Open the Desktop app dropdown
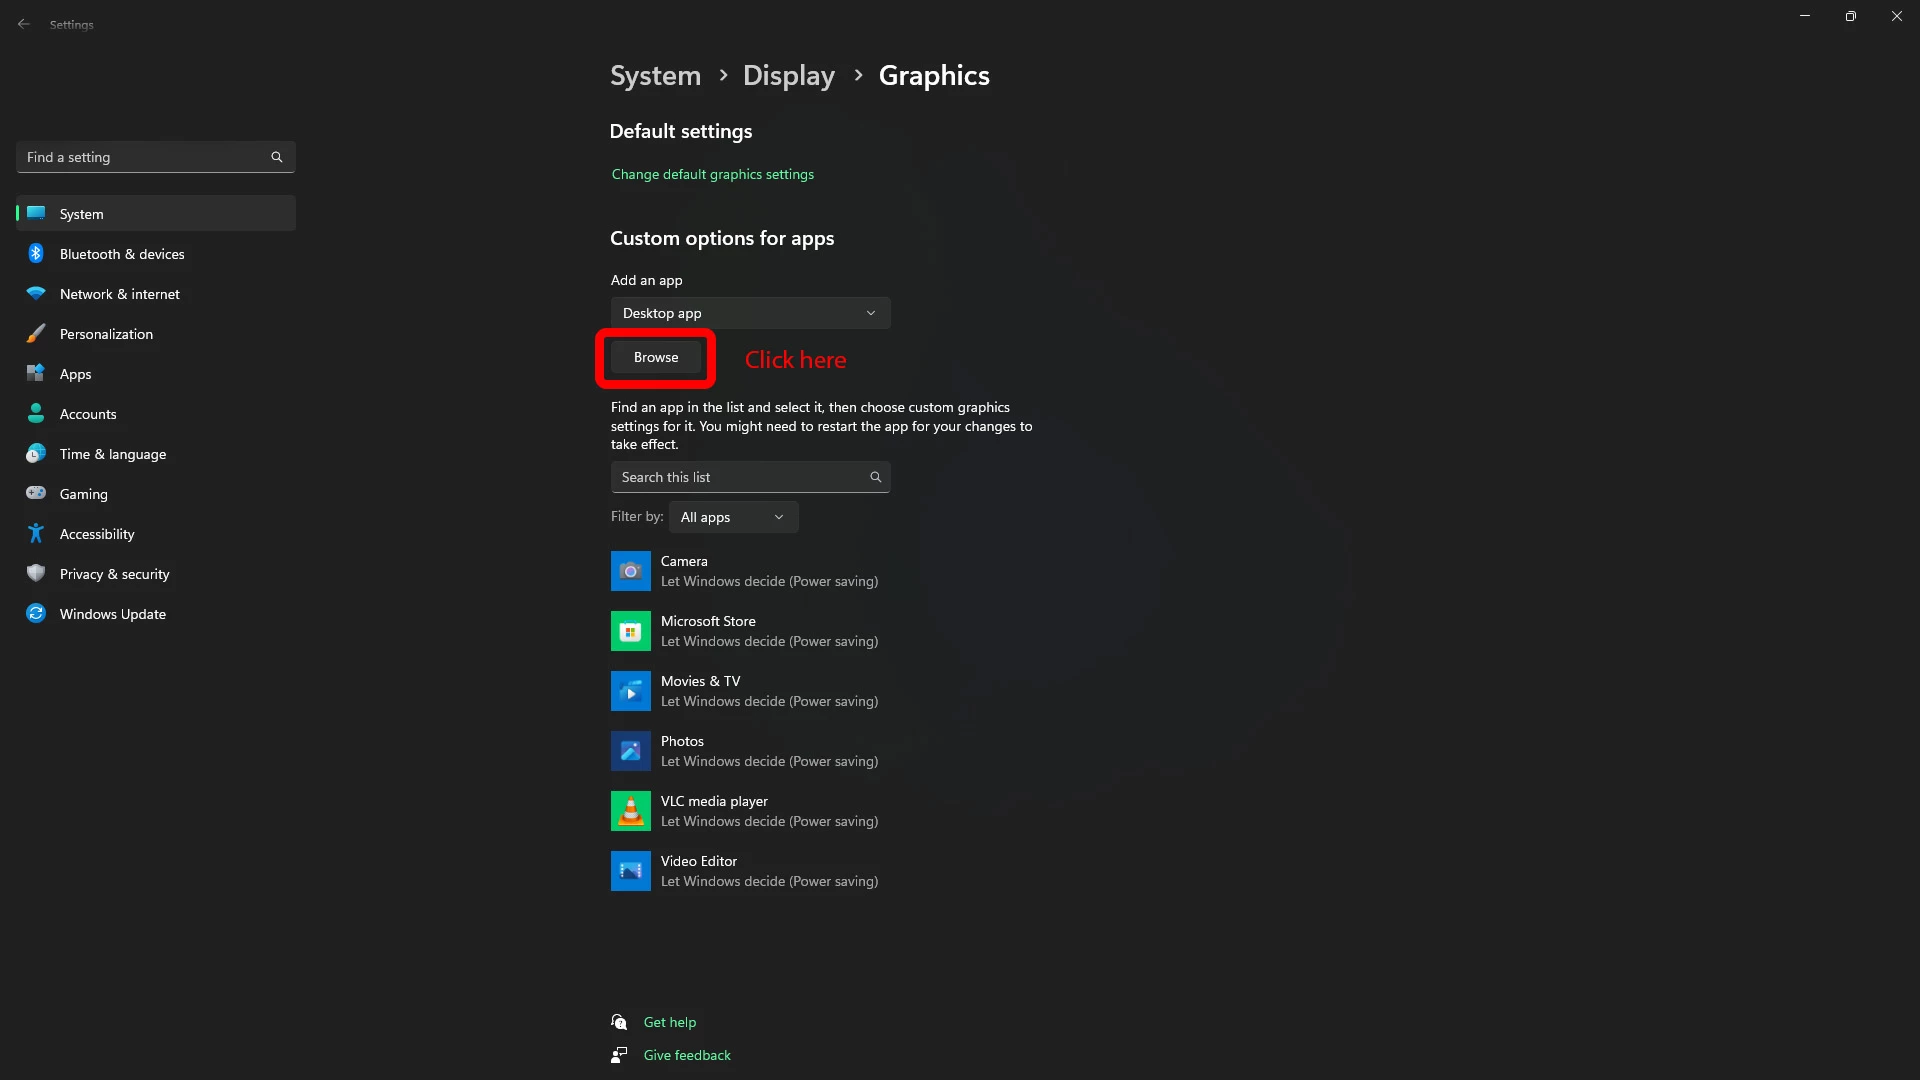The width and height of the screenshot is (1920, 1080). pos(750,313)
